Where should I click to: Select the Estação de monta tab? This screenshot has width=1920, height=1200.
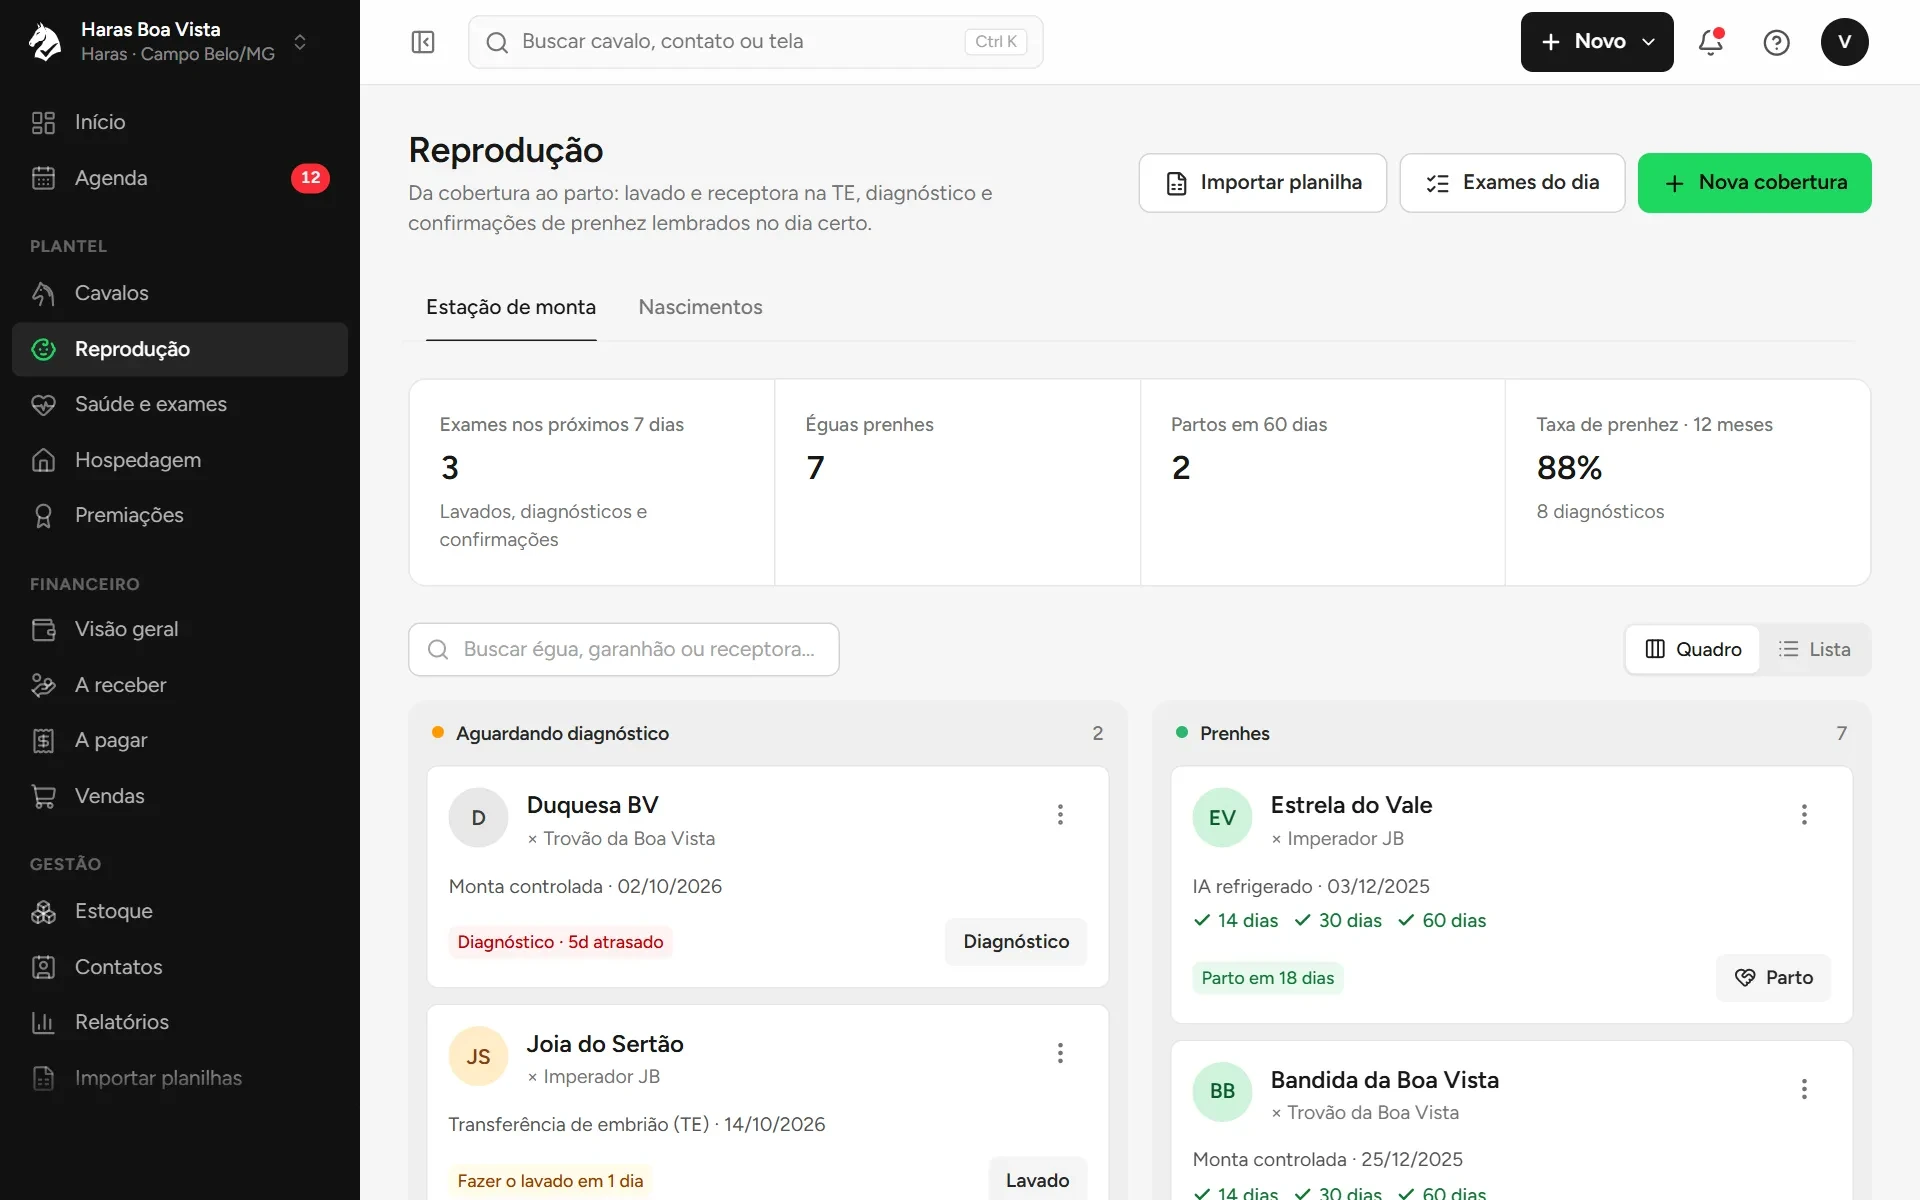tap(511, 307)
